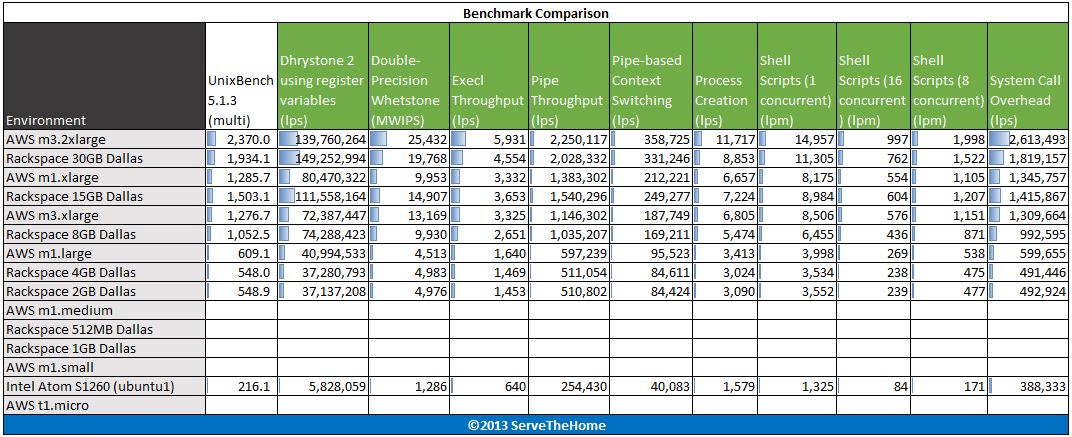
Task: Click the System Call Overhead header
Action: 1027,90
